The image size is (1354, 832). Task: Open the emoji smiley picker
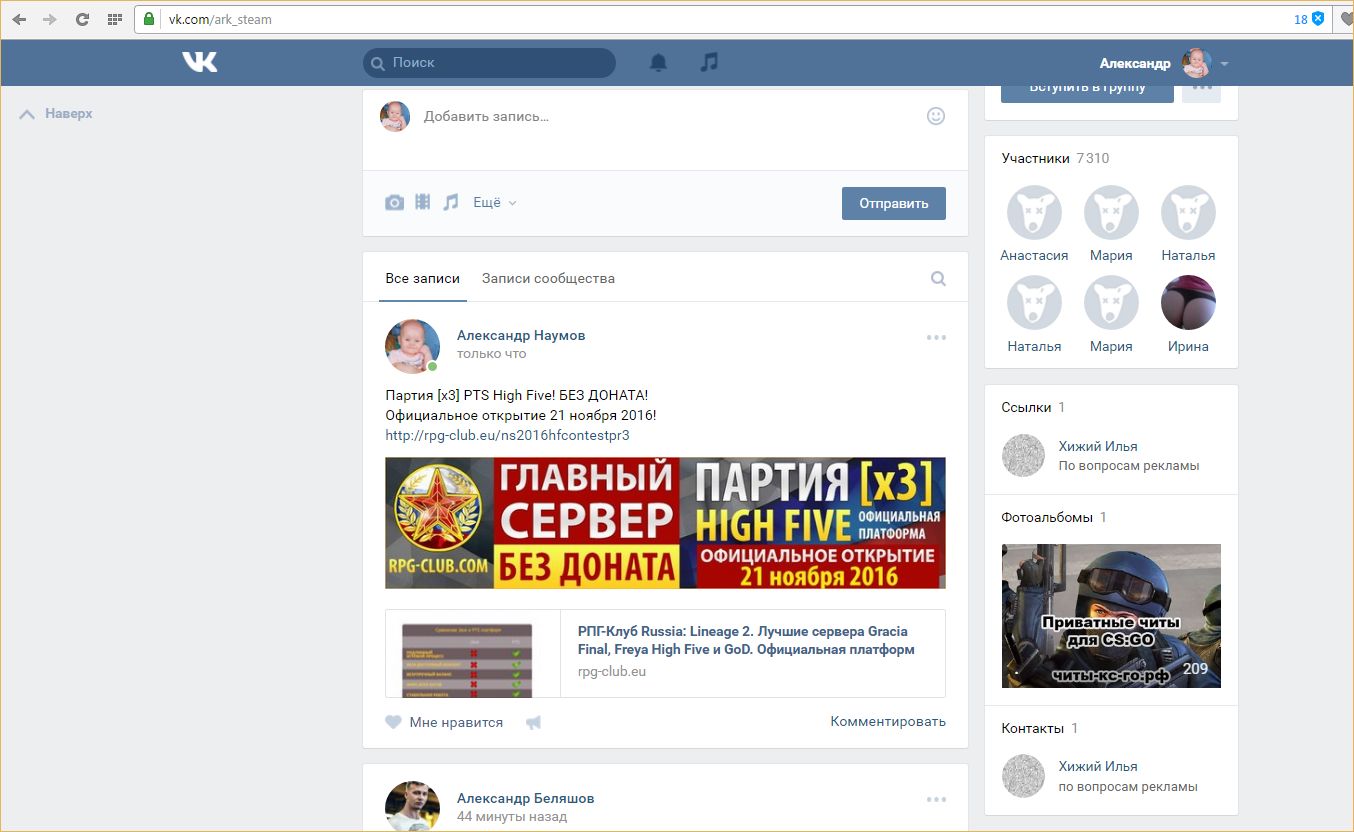935,116
